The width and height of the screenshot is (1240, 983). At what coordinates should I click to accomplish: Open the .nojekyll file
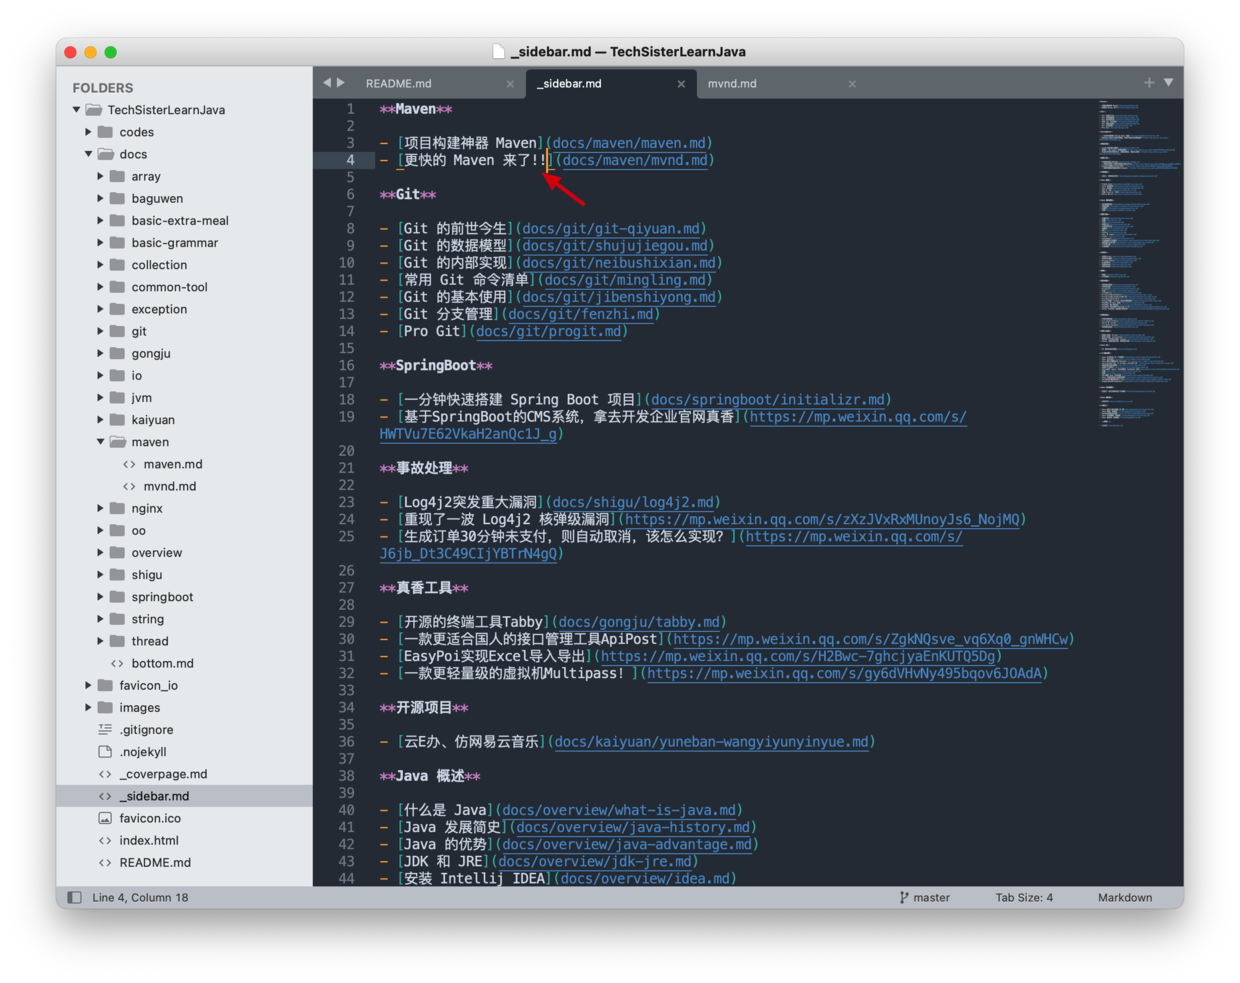143,752
